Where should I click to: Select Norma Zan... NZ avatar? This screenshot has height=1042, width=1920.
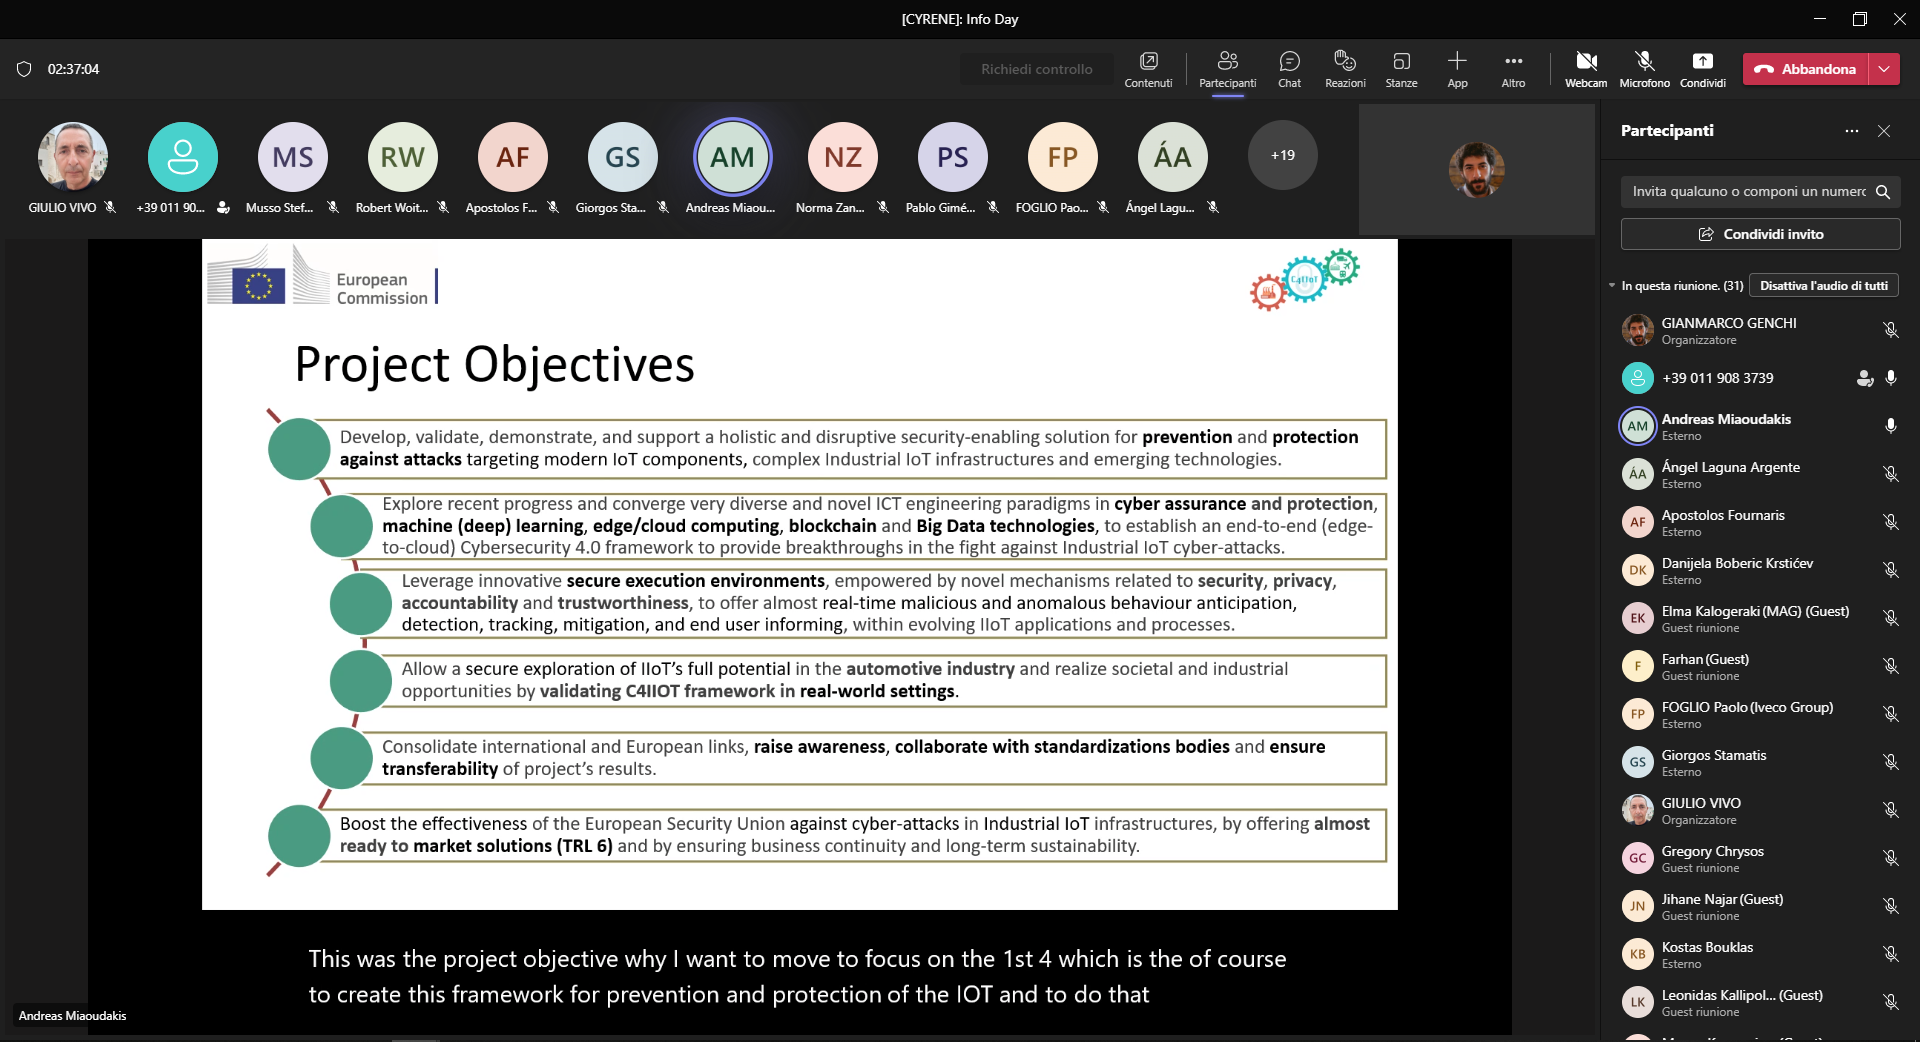(843, 157)
